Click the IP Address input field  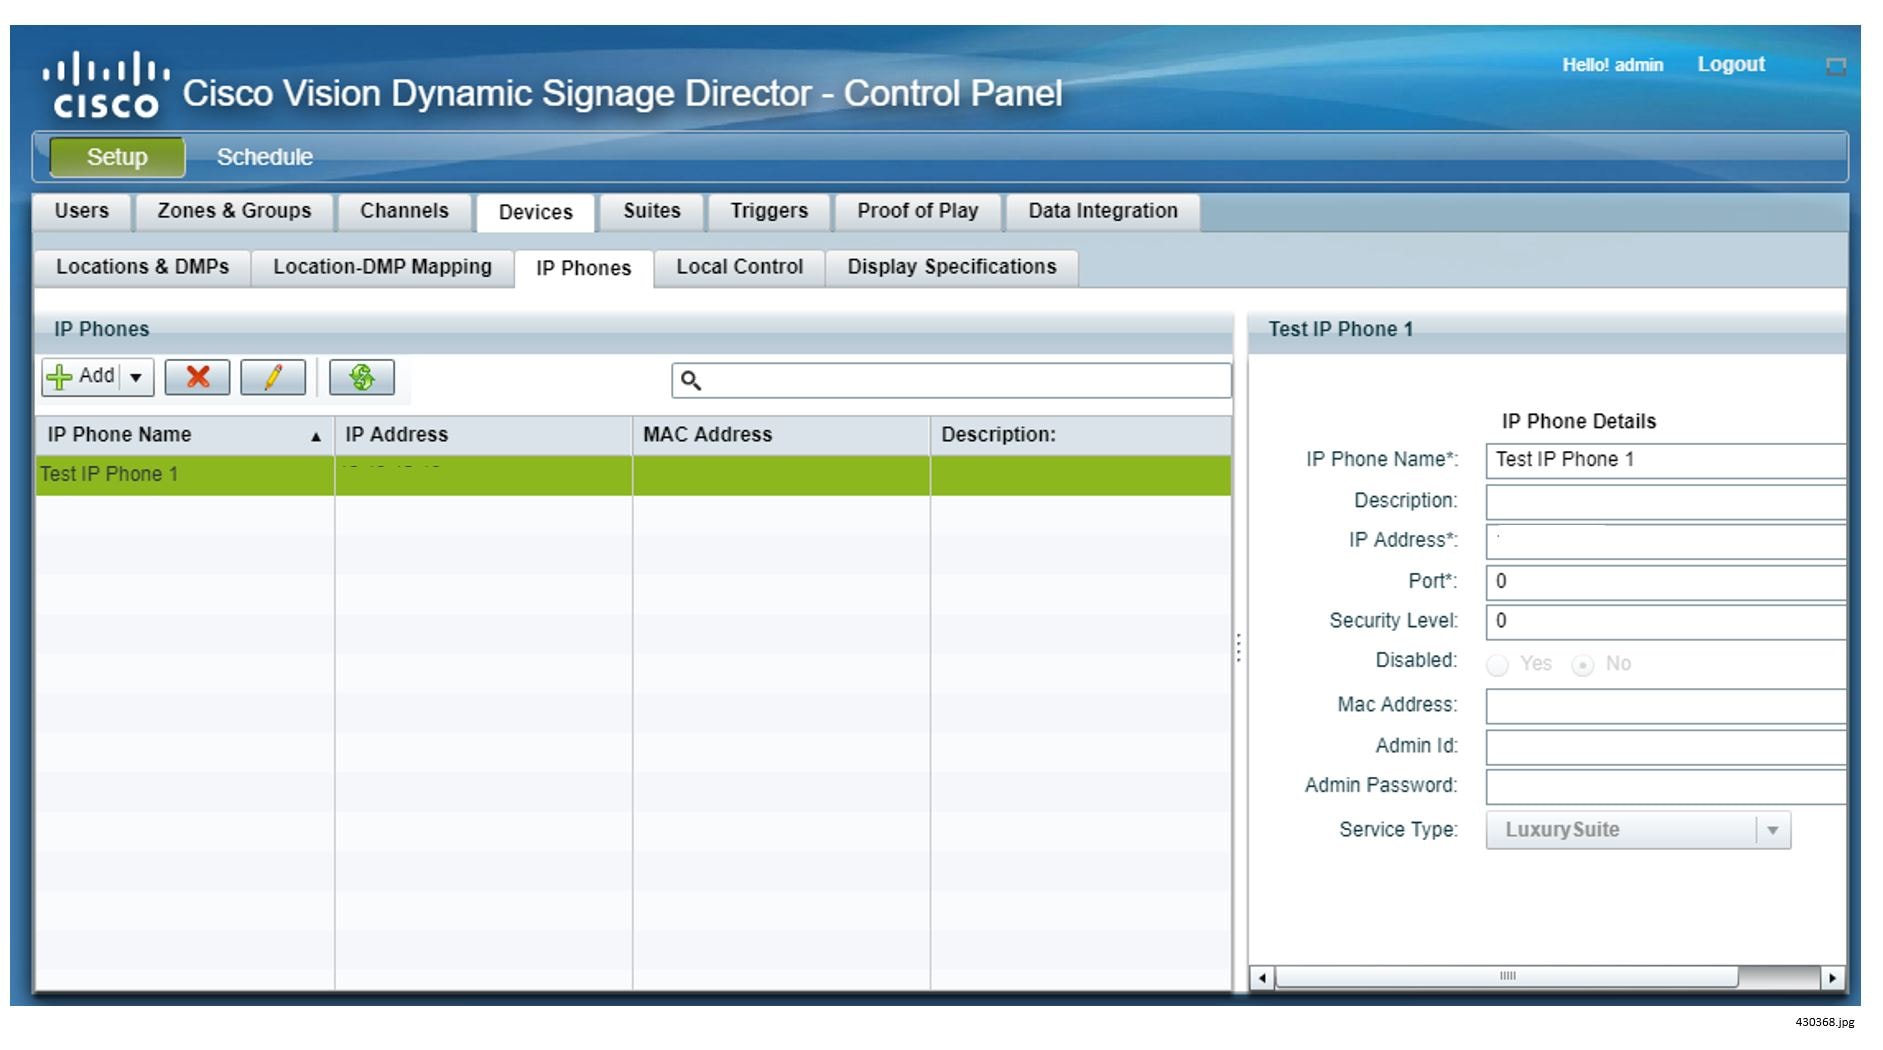(1666, 541)
